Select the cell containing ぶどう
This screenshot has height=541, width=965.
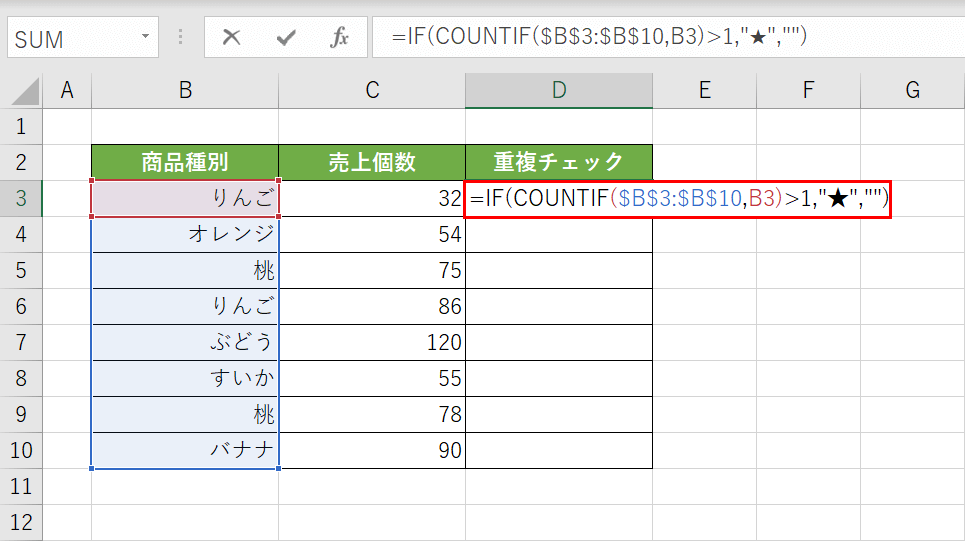(x=185, y=343)
